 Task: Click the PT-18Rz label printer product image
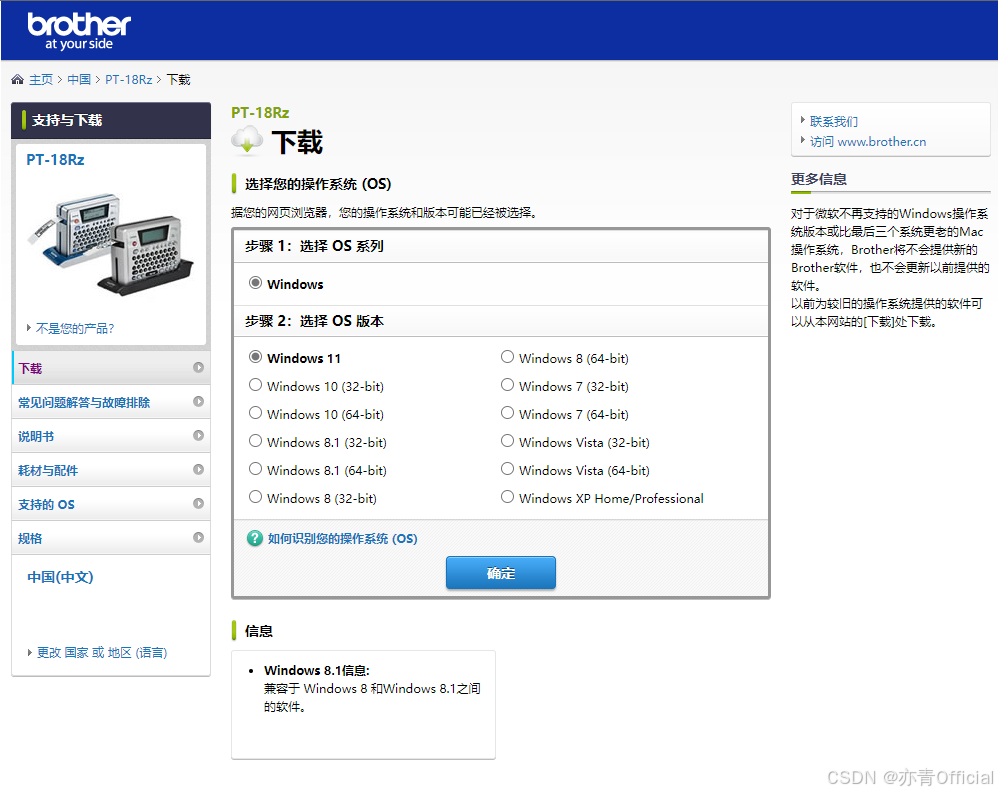110,245
